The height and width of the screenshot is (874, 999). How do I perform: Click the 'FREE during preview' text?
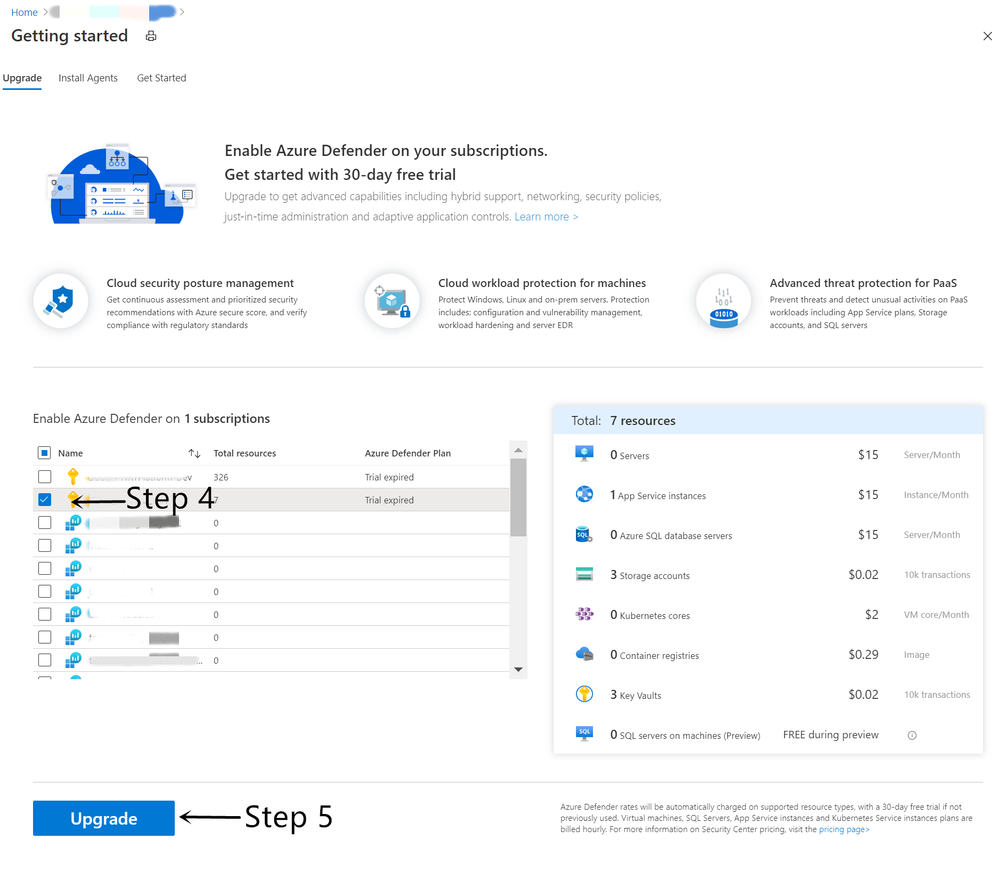click(831, 734)
